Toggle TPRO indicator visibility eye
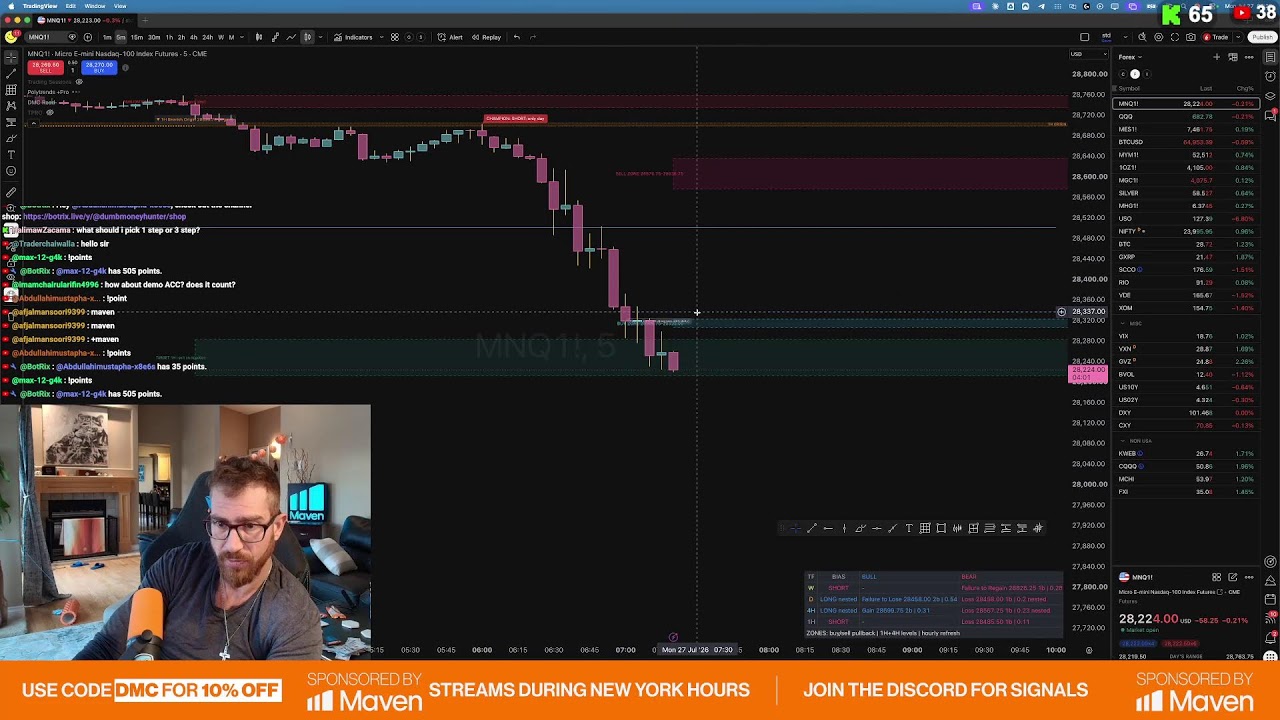This screenshot has width=1280, height=720. [x=50, y=112]
